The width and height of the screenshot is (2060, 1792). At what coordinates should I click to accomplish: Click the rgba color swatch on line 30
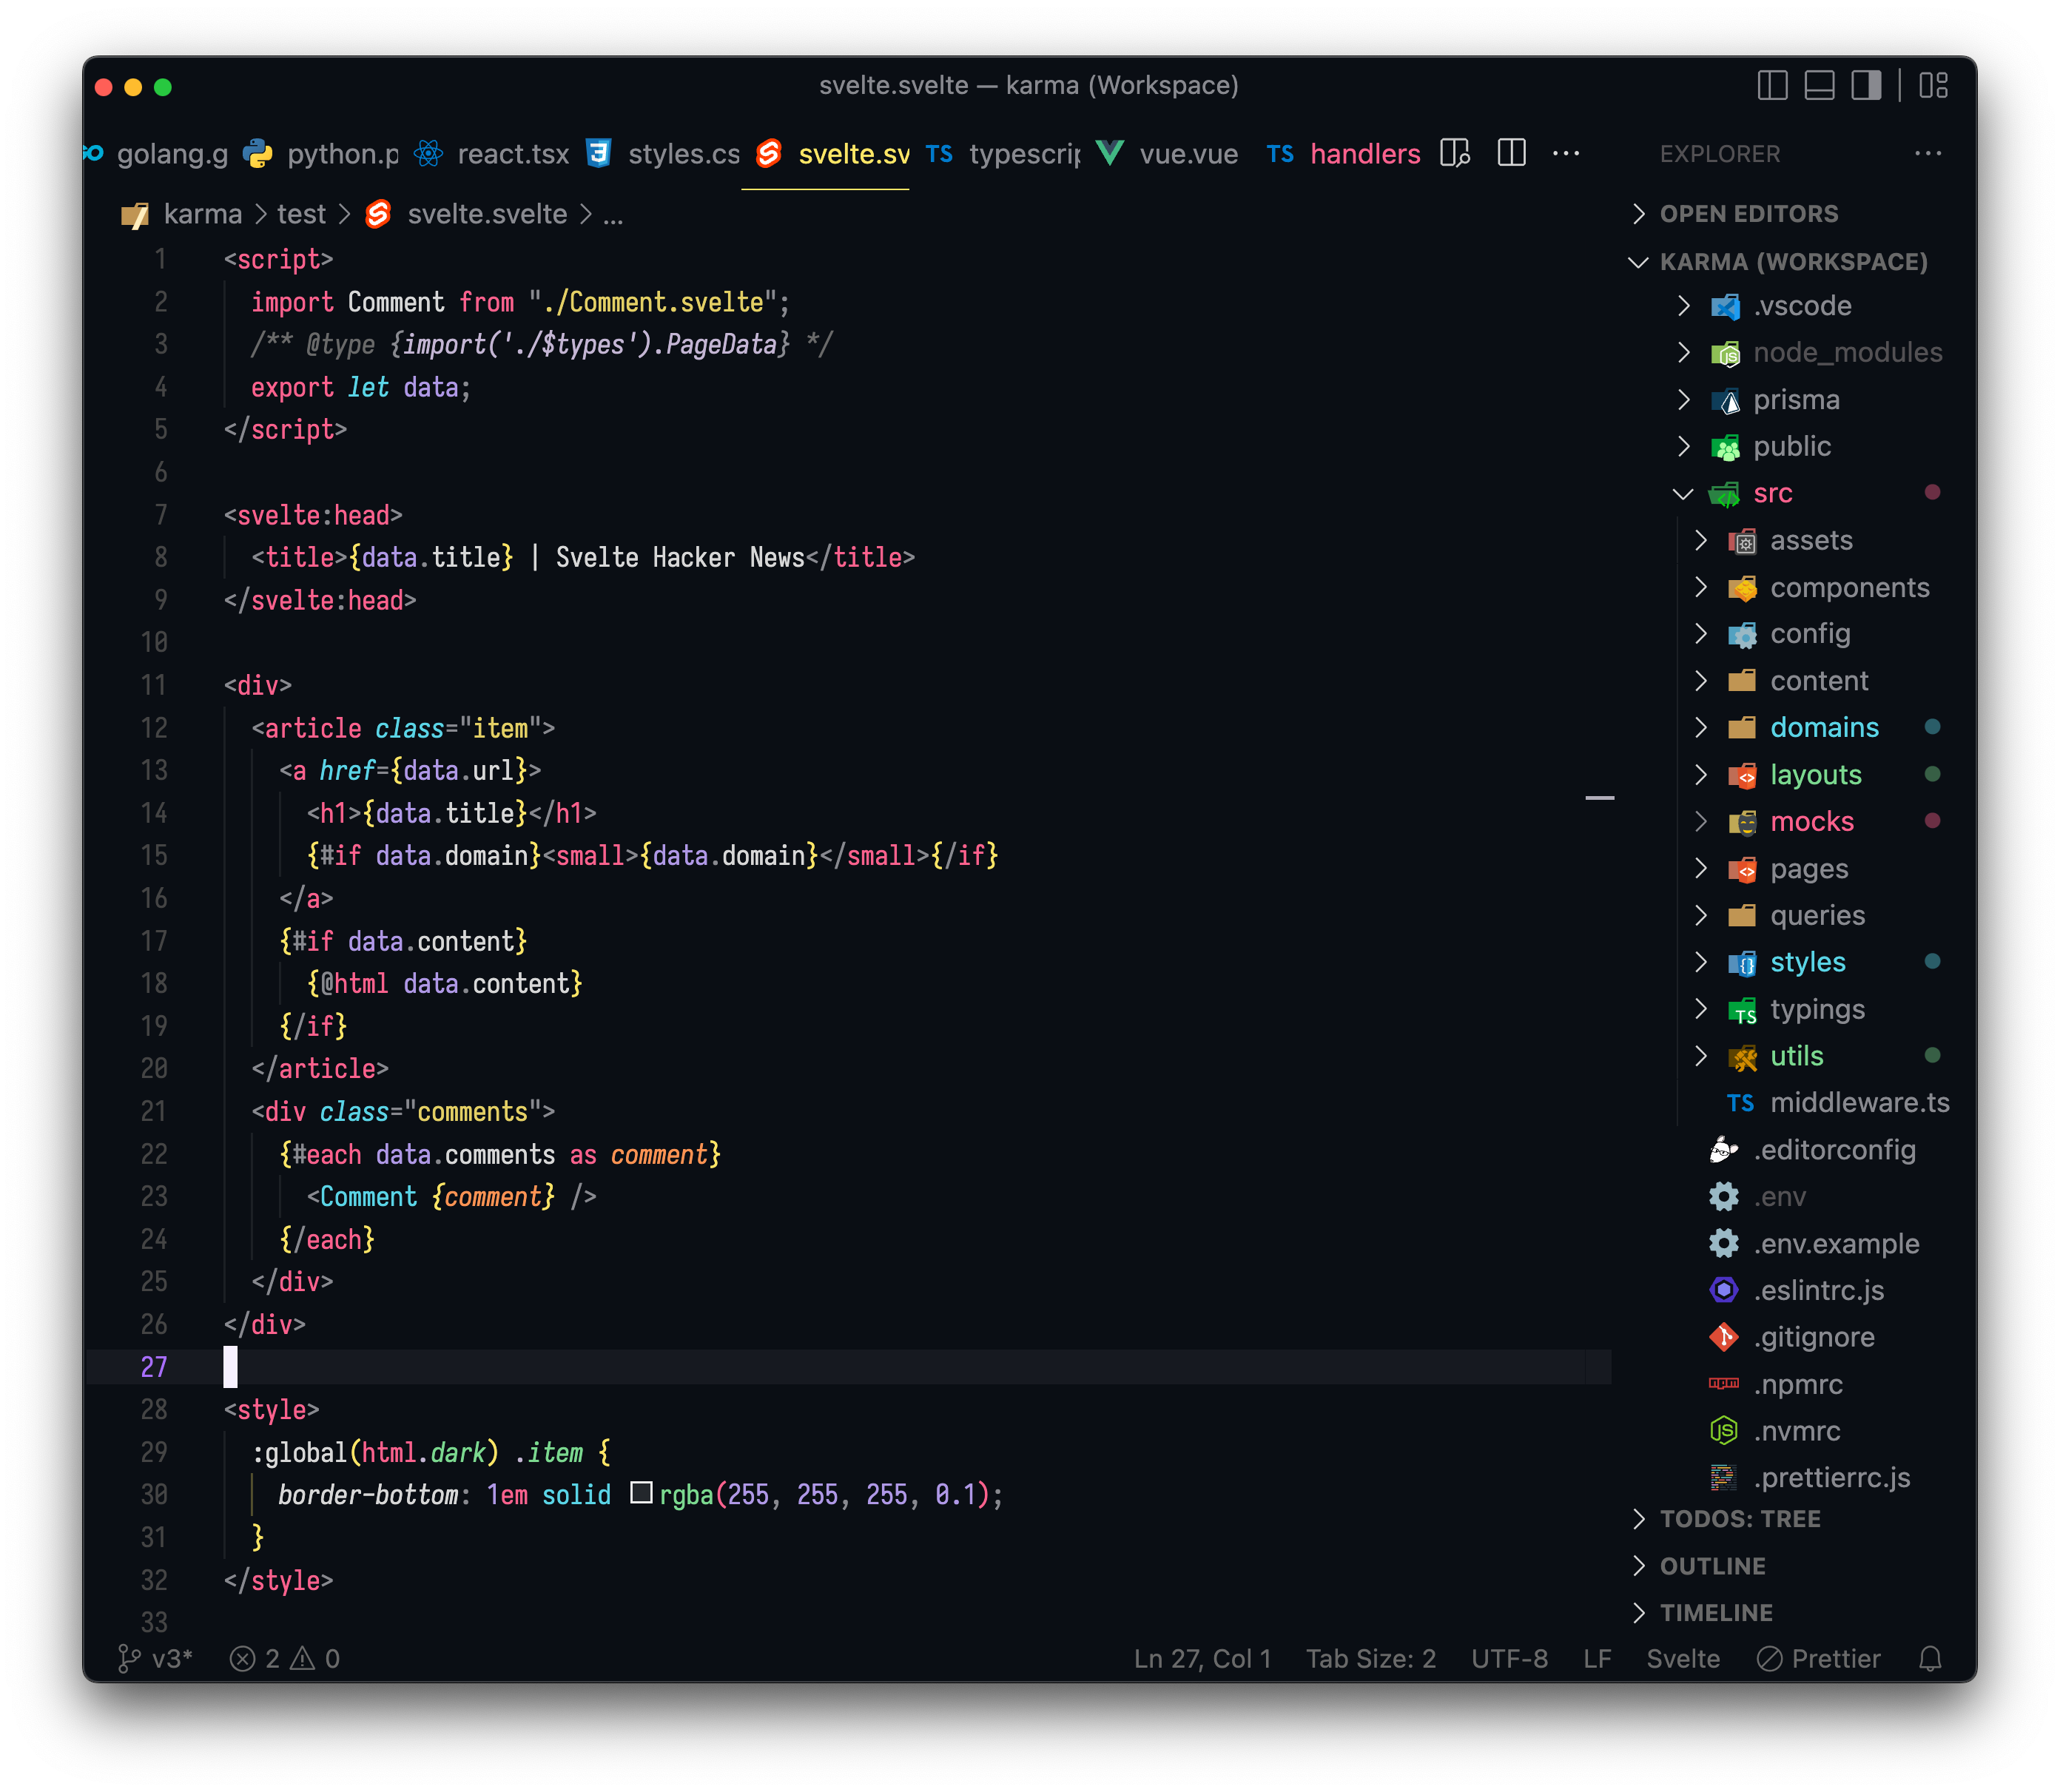point(643,1494)
